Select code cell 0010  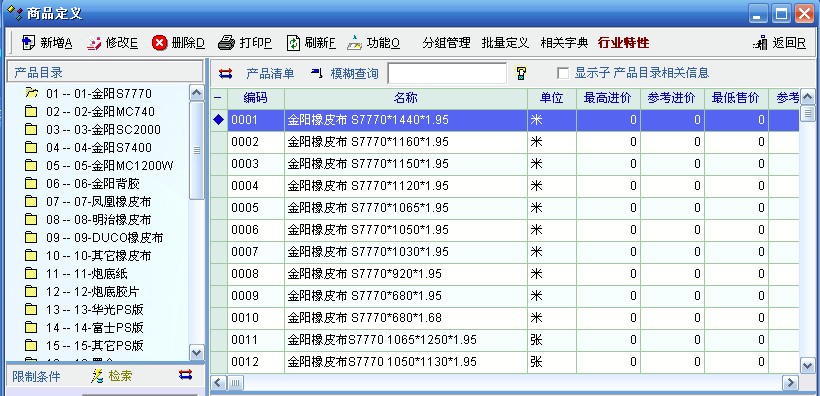(x=256, y=318)
